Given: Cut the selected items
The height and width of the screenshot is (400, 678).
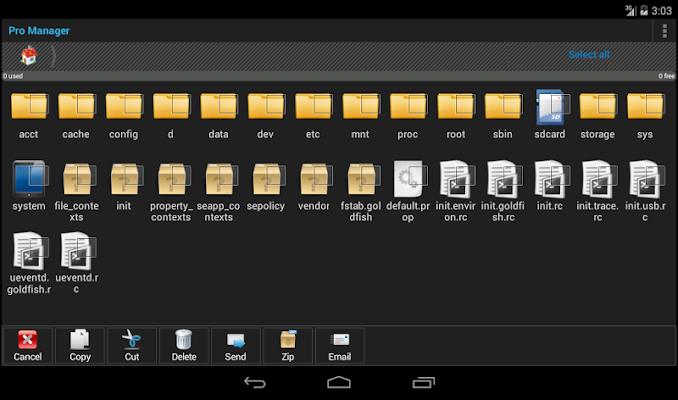Looking at the screenshot, I should point(132,346).
